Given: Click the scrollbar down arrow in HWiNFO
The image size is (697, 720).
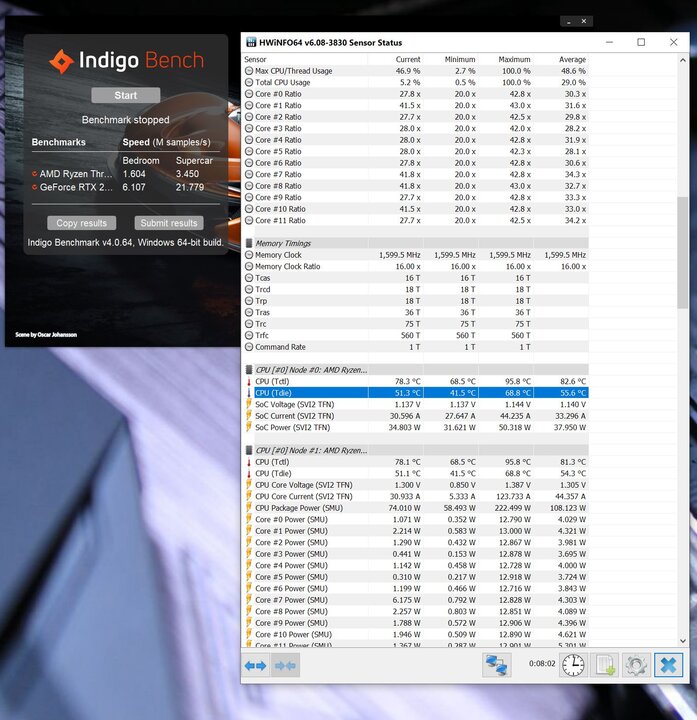Looking at the screenshot, I should tap(683, 641).
